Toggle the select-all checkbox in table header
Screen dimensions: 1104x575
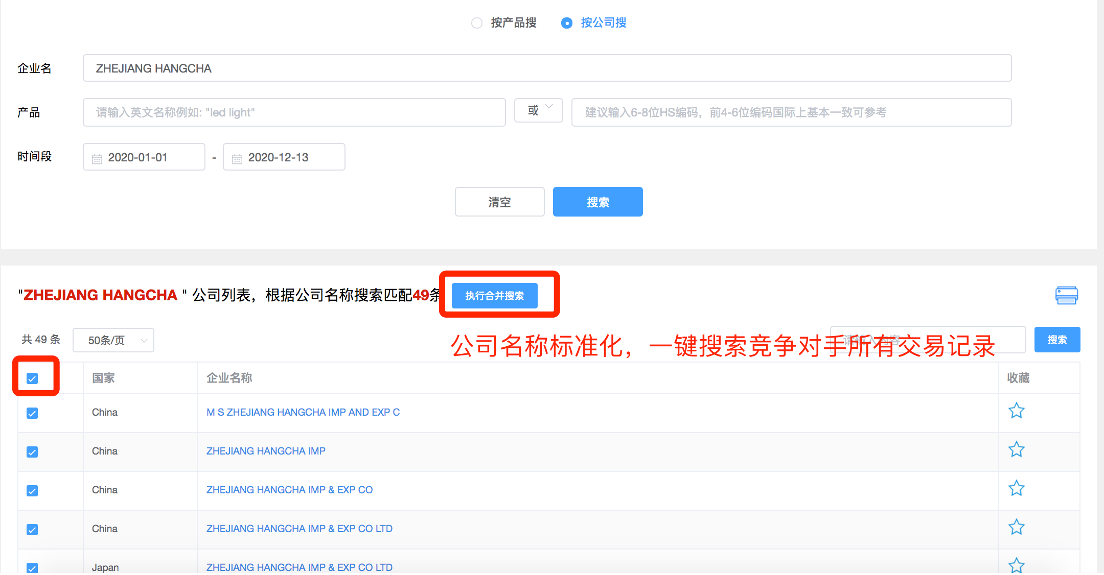click(x=32, y=379)
